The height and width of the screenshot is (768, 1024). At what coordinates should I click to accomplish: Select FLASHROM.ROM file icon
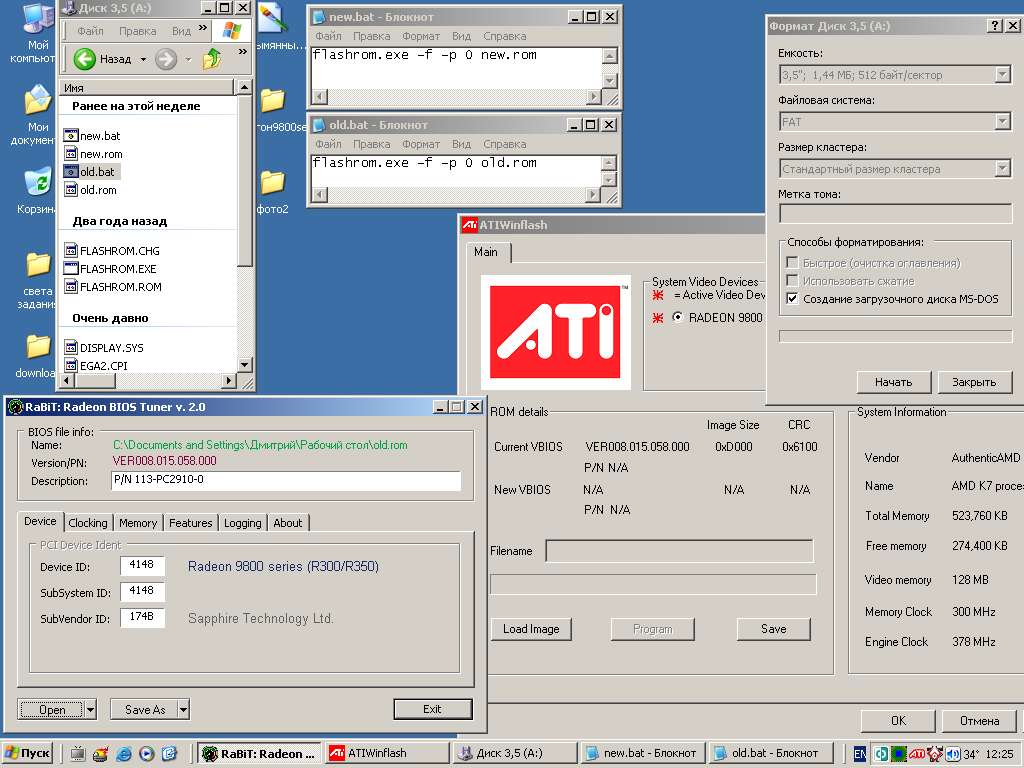point(71,287)
